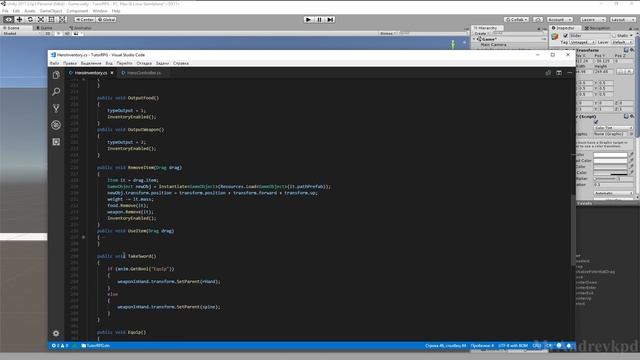Open Unity's GameObject menu
The width and height of the screenshot is (640, 360).
tap(51, 11)
